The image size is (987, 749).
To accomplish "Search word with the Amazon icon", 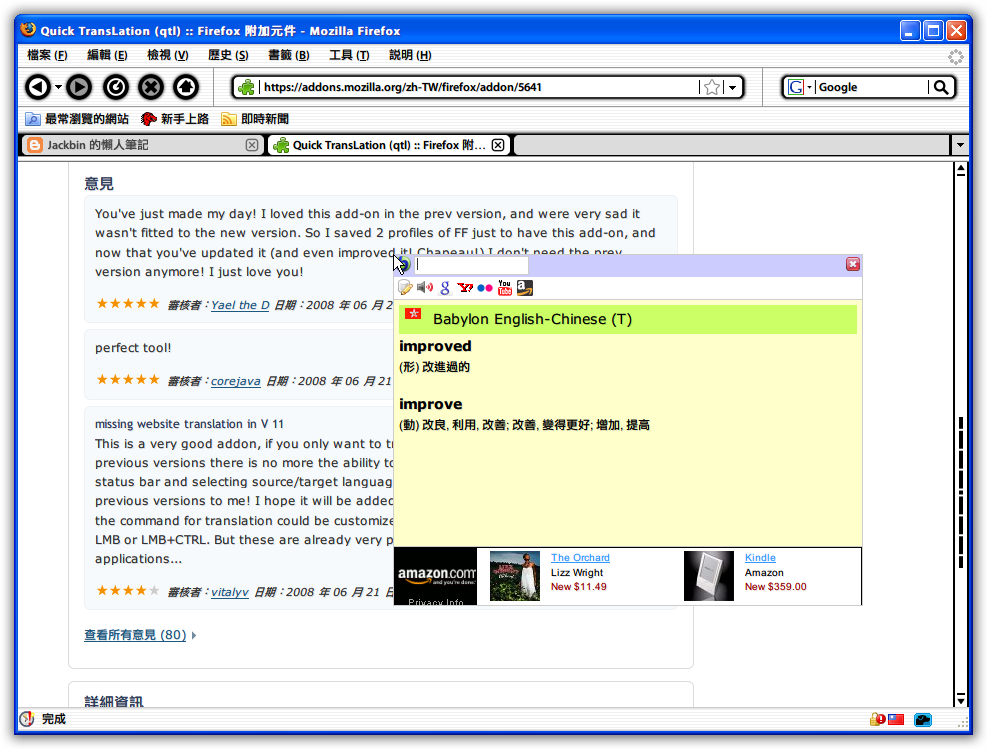I will 524,288.
